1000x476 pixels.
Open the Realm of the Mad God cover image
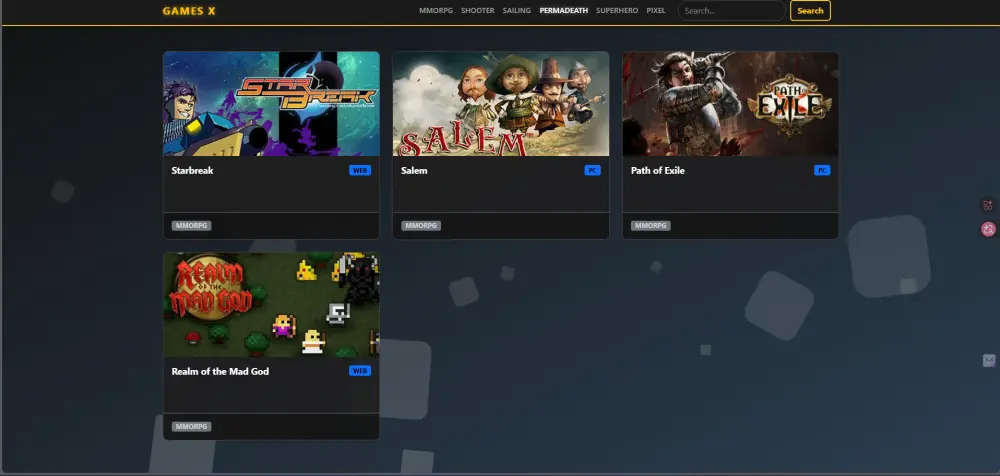click(x=271, y=304)
